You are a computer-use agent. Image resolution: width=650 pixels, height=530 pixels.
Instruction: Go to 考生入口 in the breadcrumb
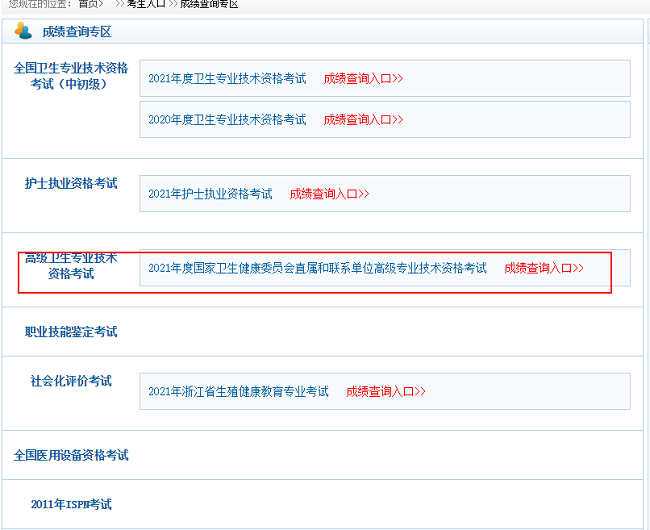point(146,4)
